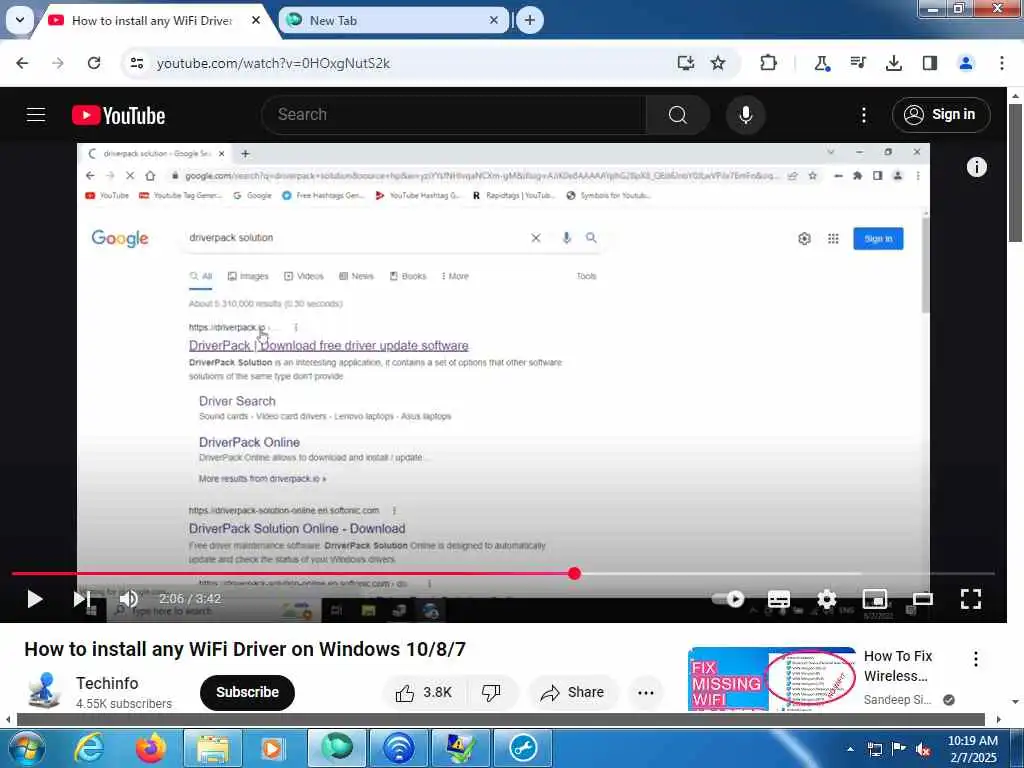Click the page vertical scrollbar thumb
The image size is (1024, 768).
1015,172
